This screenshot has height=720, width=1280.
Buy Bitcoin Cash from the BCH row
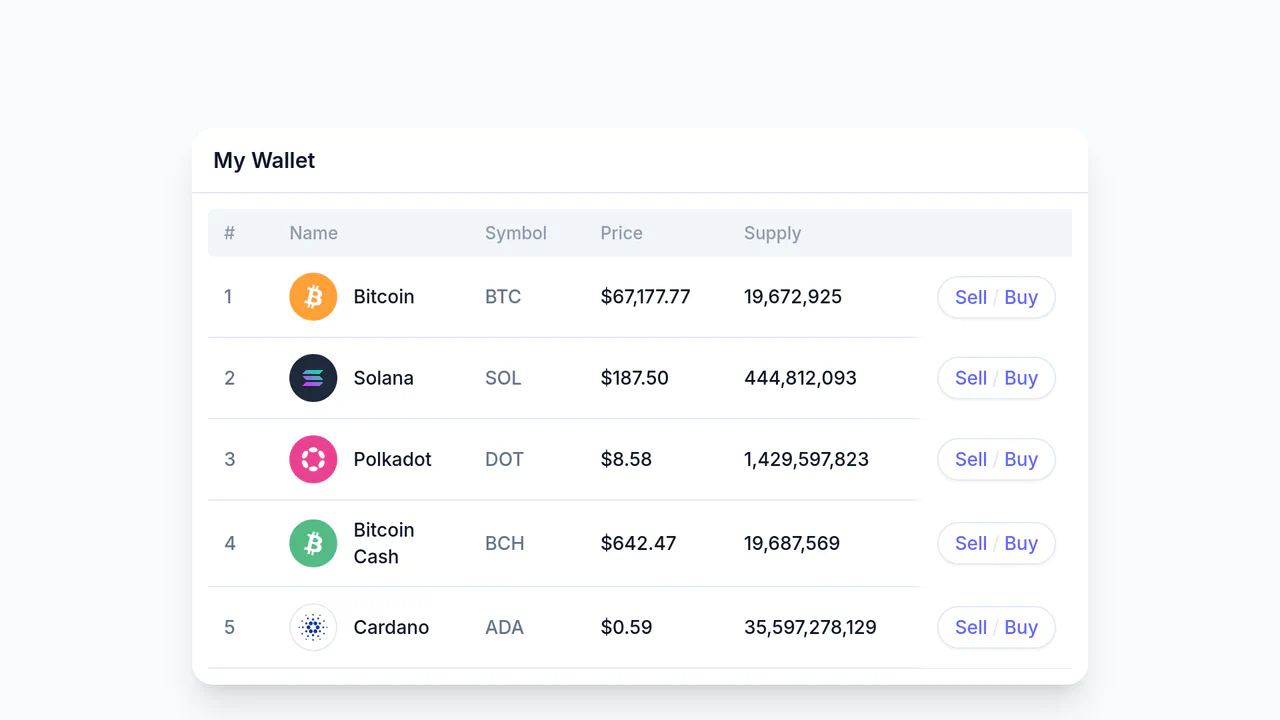tap(1021, 543)
